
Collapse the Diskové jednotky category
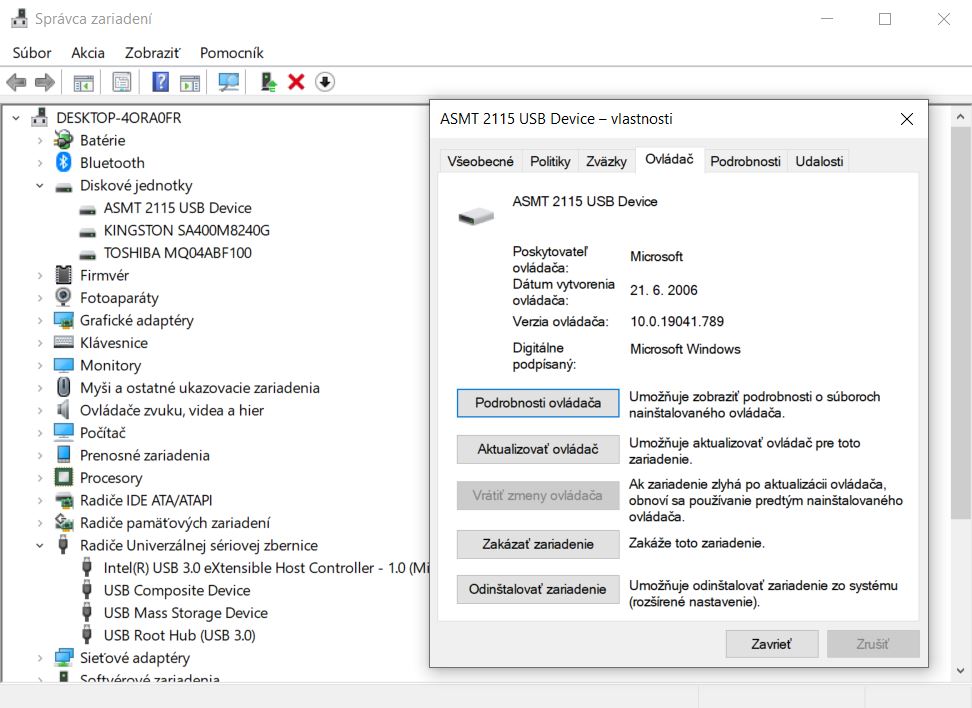pyautogui.click(x=40, y=185)
